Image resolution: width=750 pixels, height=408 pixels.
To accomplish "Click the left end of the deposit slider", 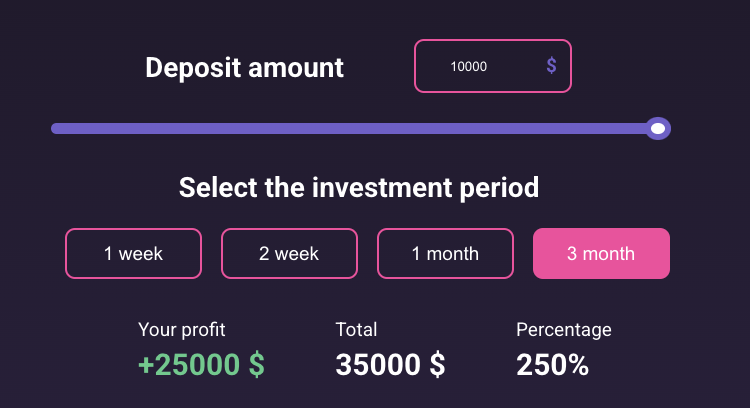I will coord(56,128).
